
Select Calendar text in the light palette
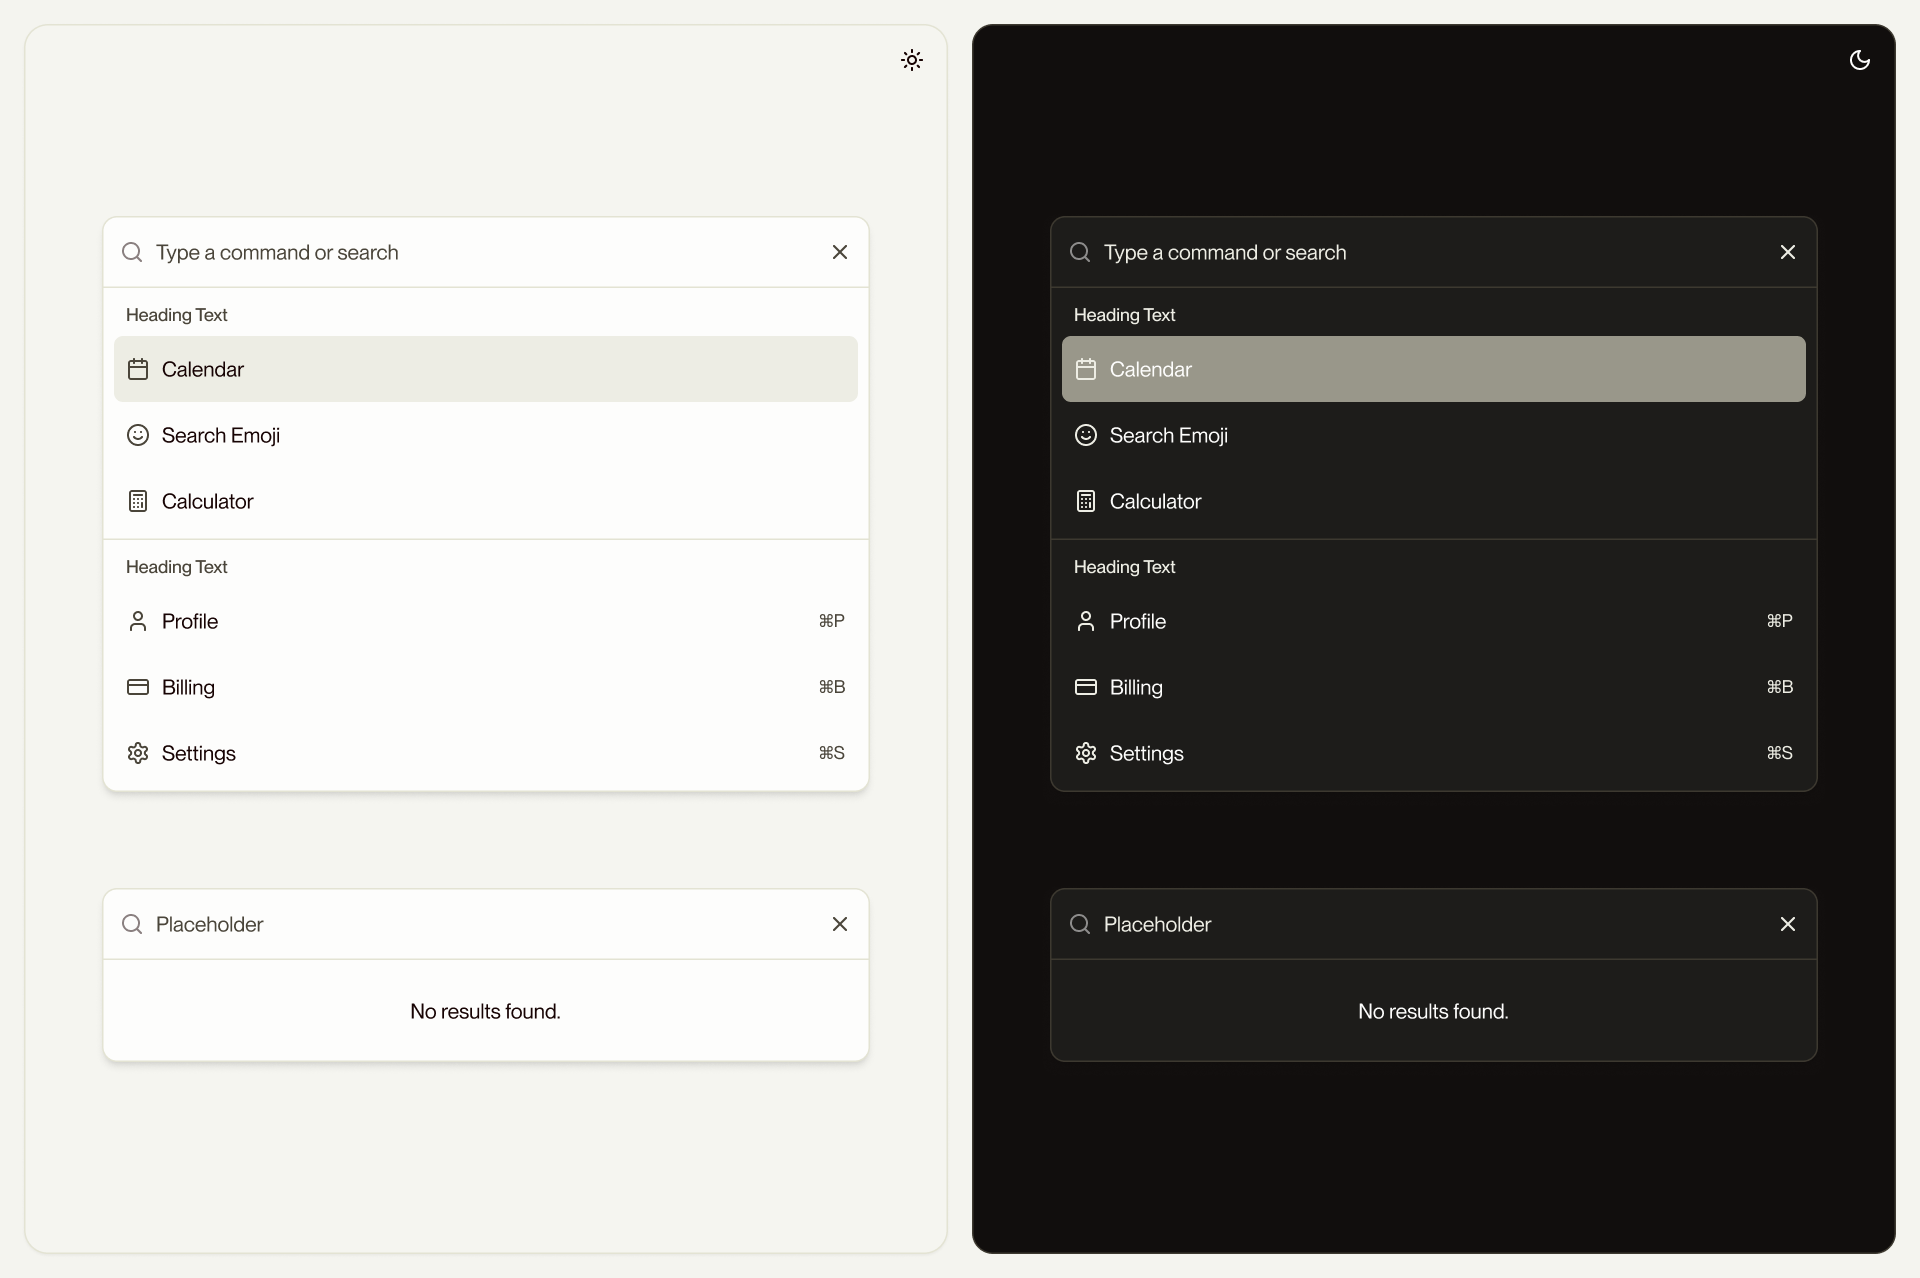(203, 369)
